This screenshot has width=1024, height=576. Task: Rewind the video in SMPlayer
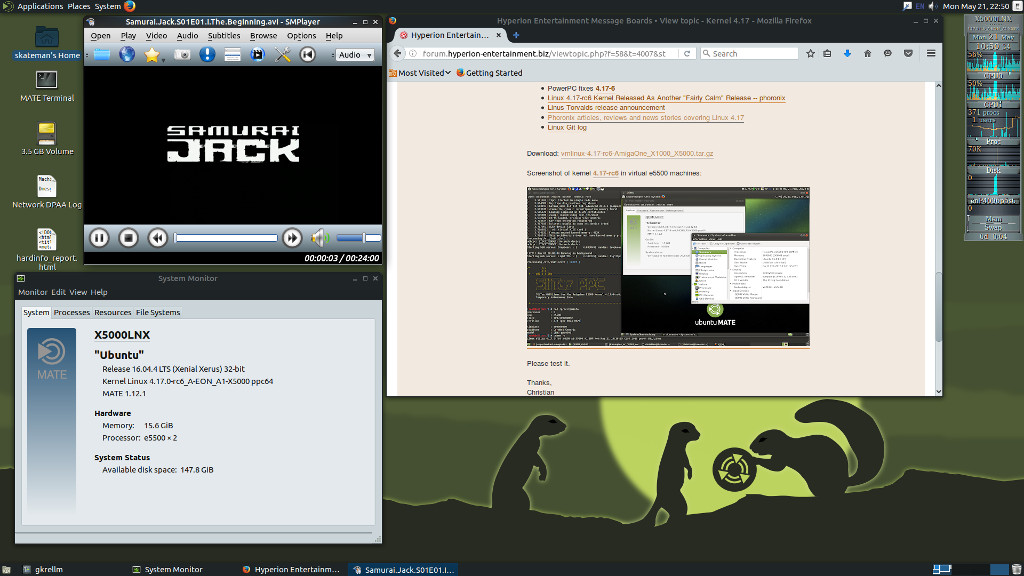pos(157,238)
